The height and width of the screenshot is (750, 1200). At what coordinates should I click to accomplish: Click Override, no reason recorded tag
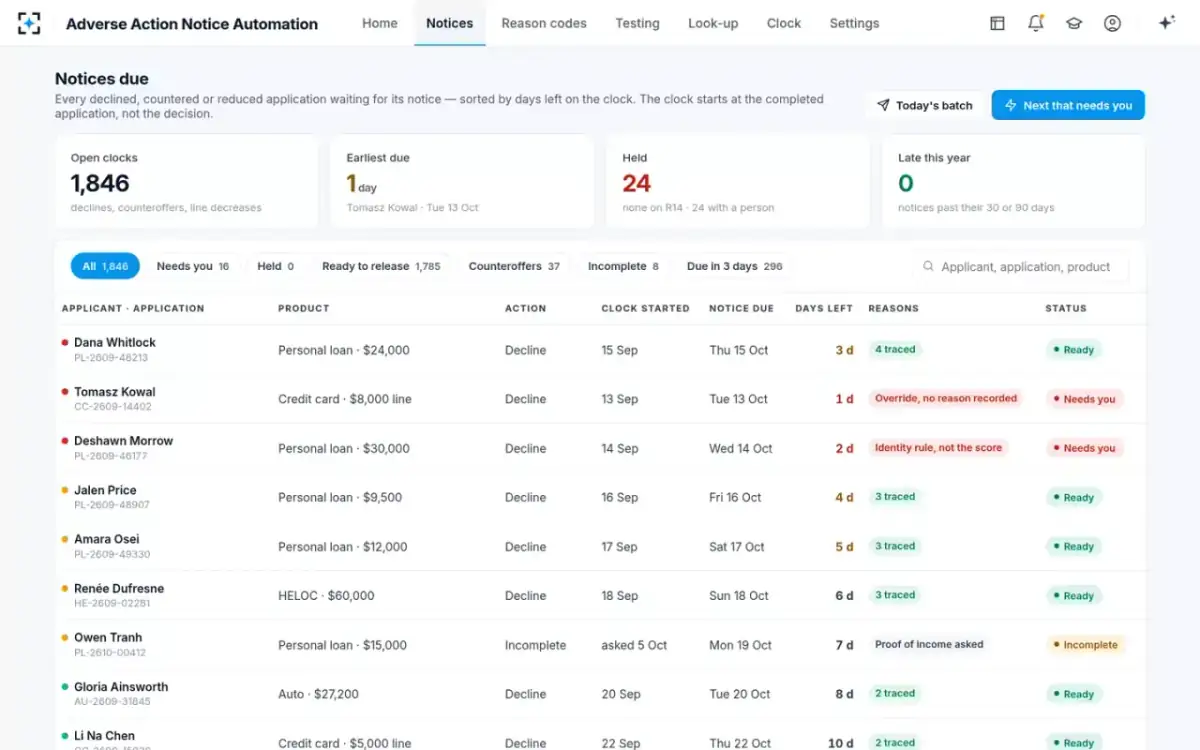pyautogui.click(x=946, y=398)
